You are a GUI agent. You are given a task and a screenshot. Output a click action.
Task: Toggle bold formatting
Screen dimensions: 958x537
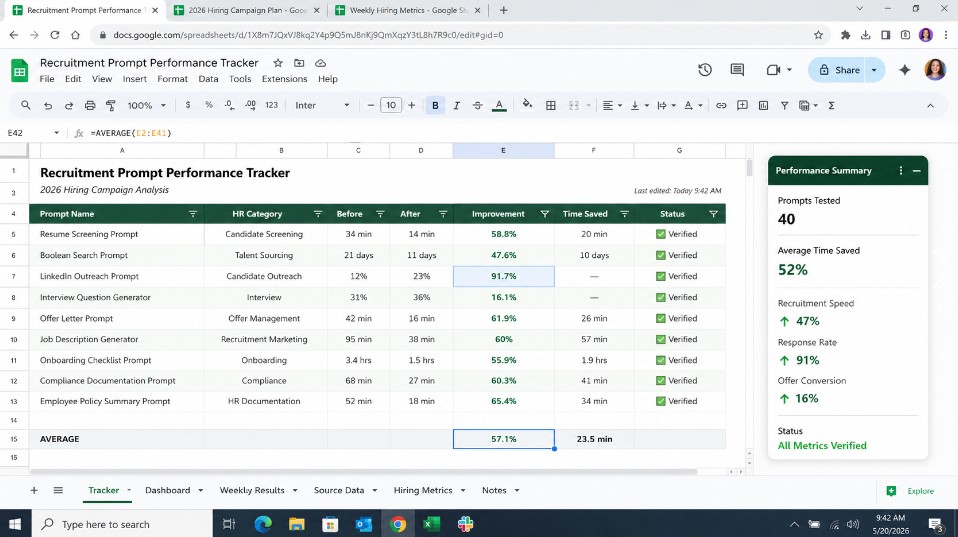pos(435,106)
